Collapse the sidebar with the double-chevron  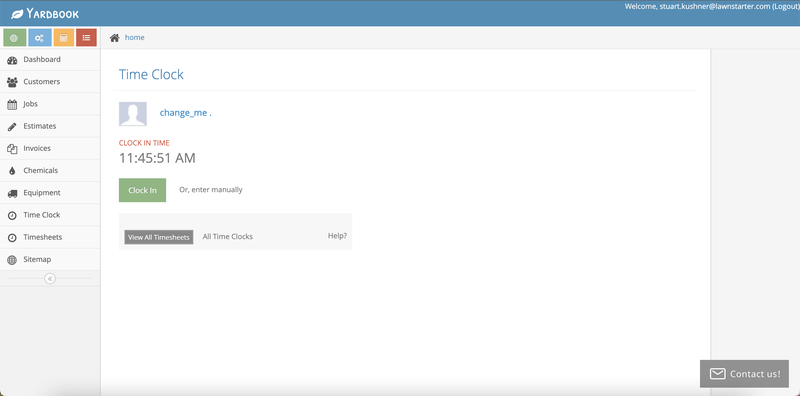pos(50,279)
